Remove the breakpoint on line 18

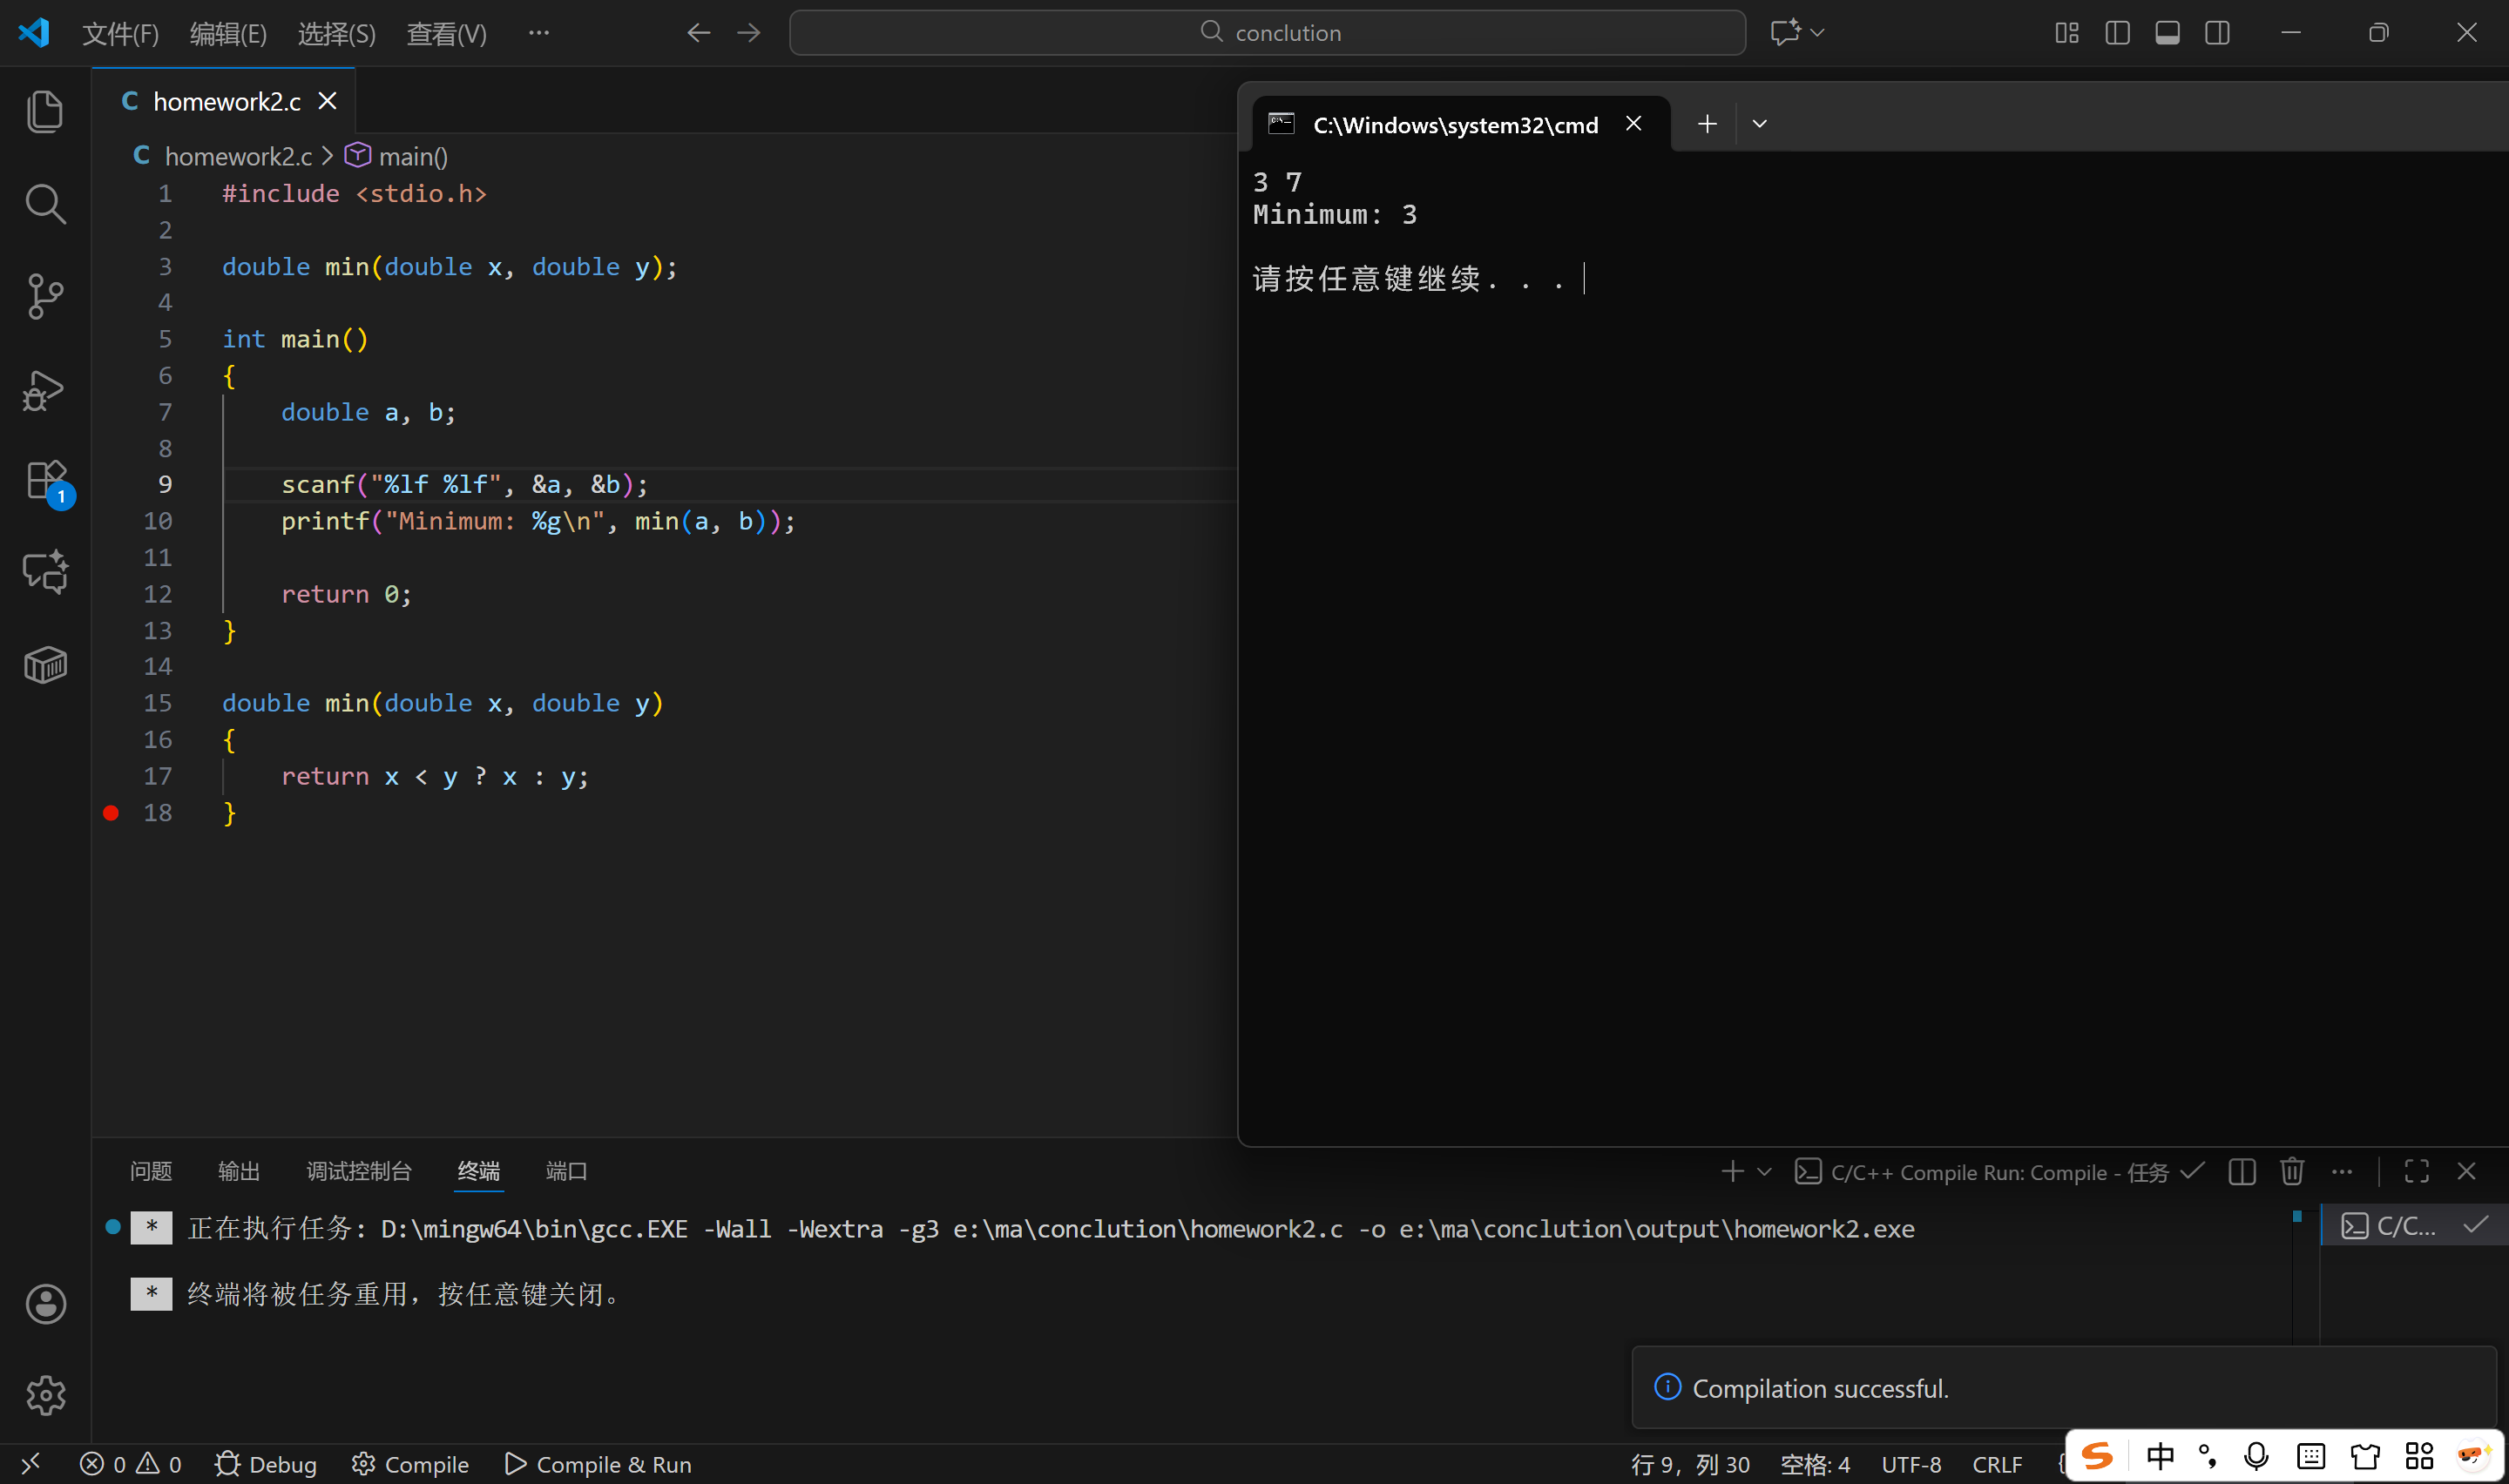pyautogui.click(x=111, y=813)
